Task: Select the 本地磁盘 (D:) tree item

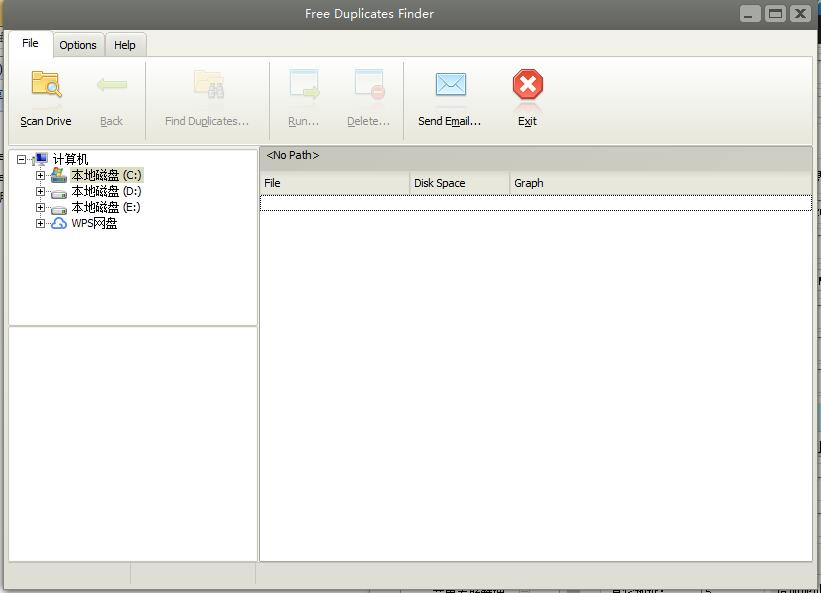Action: pyautogui.click(x=103, y=190)
